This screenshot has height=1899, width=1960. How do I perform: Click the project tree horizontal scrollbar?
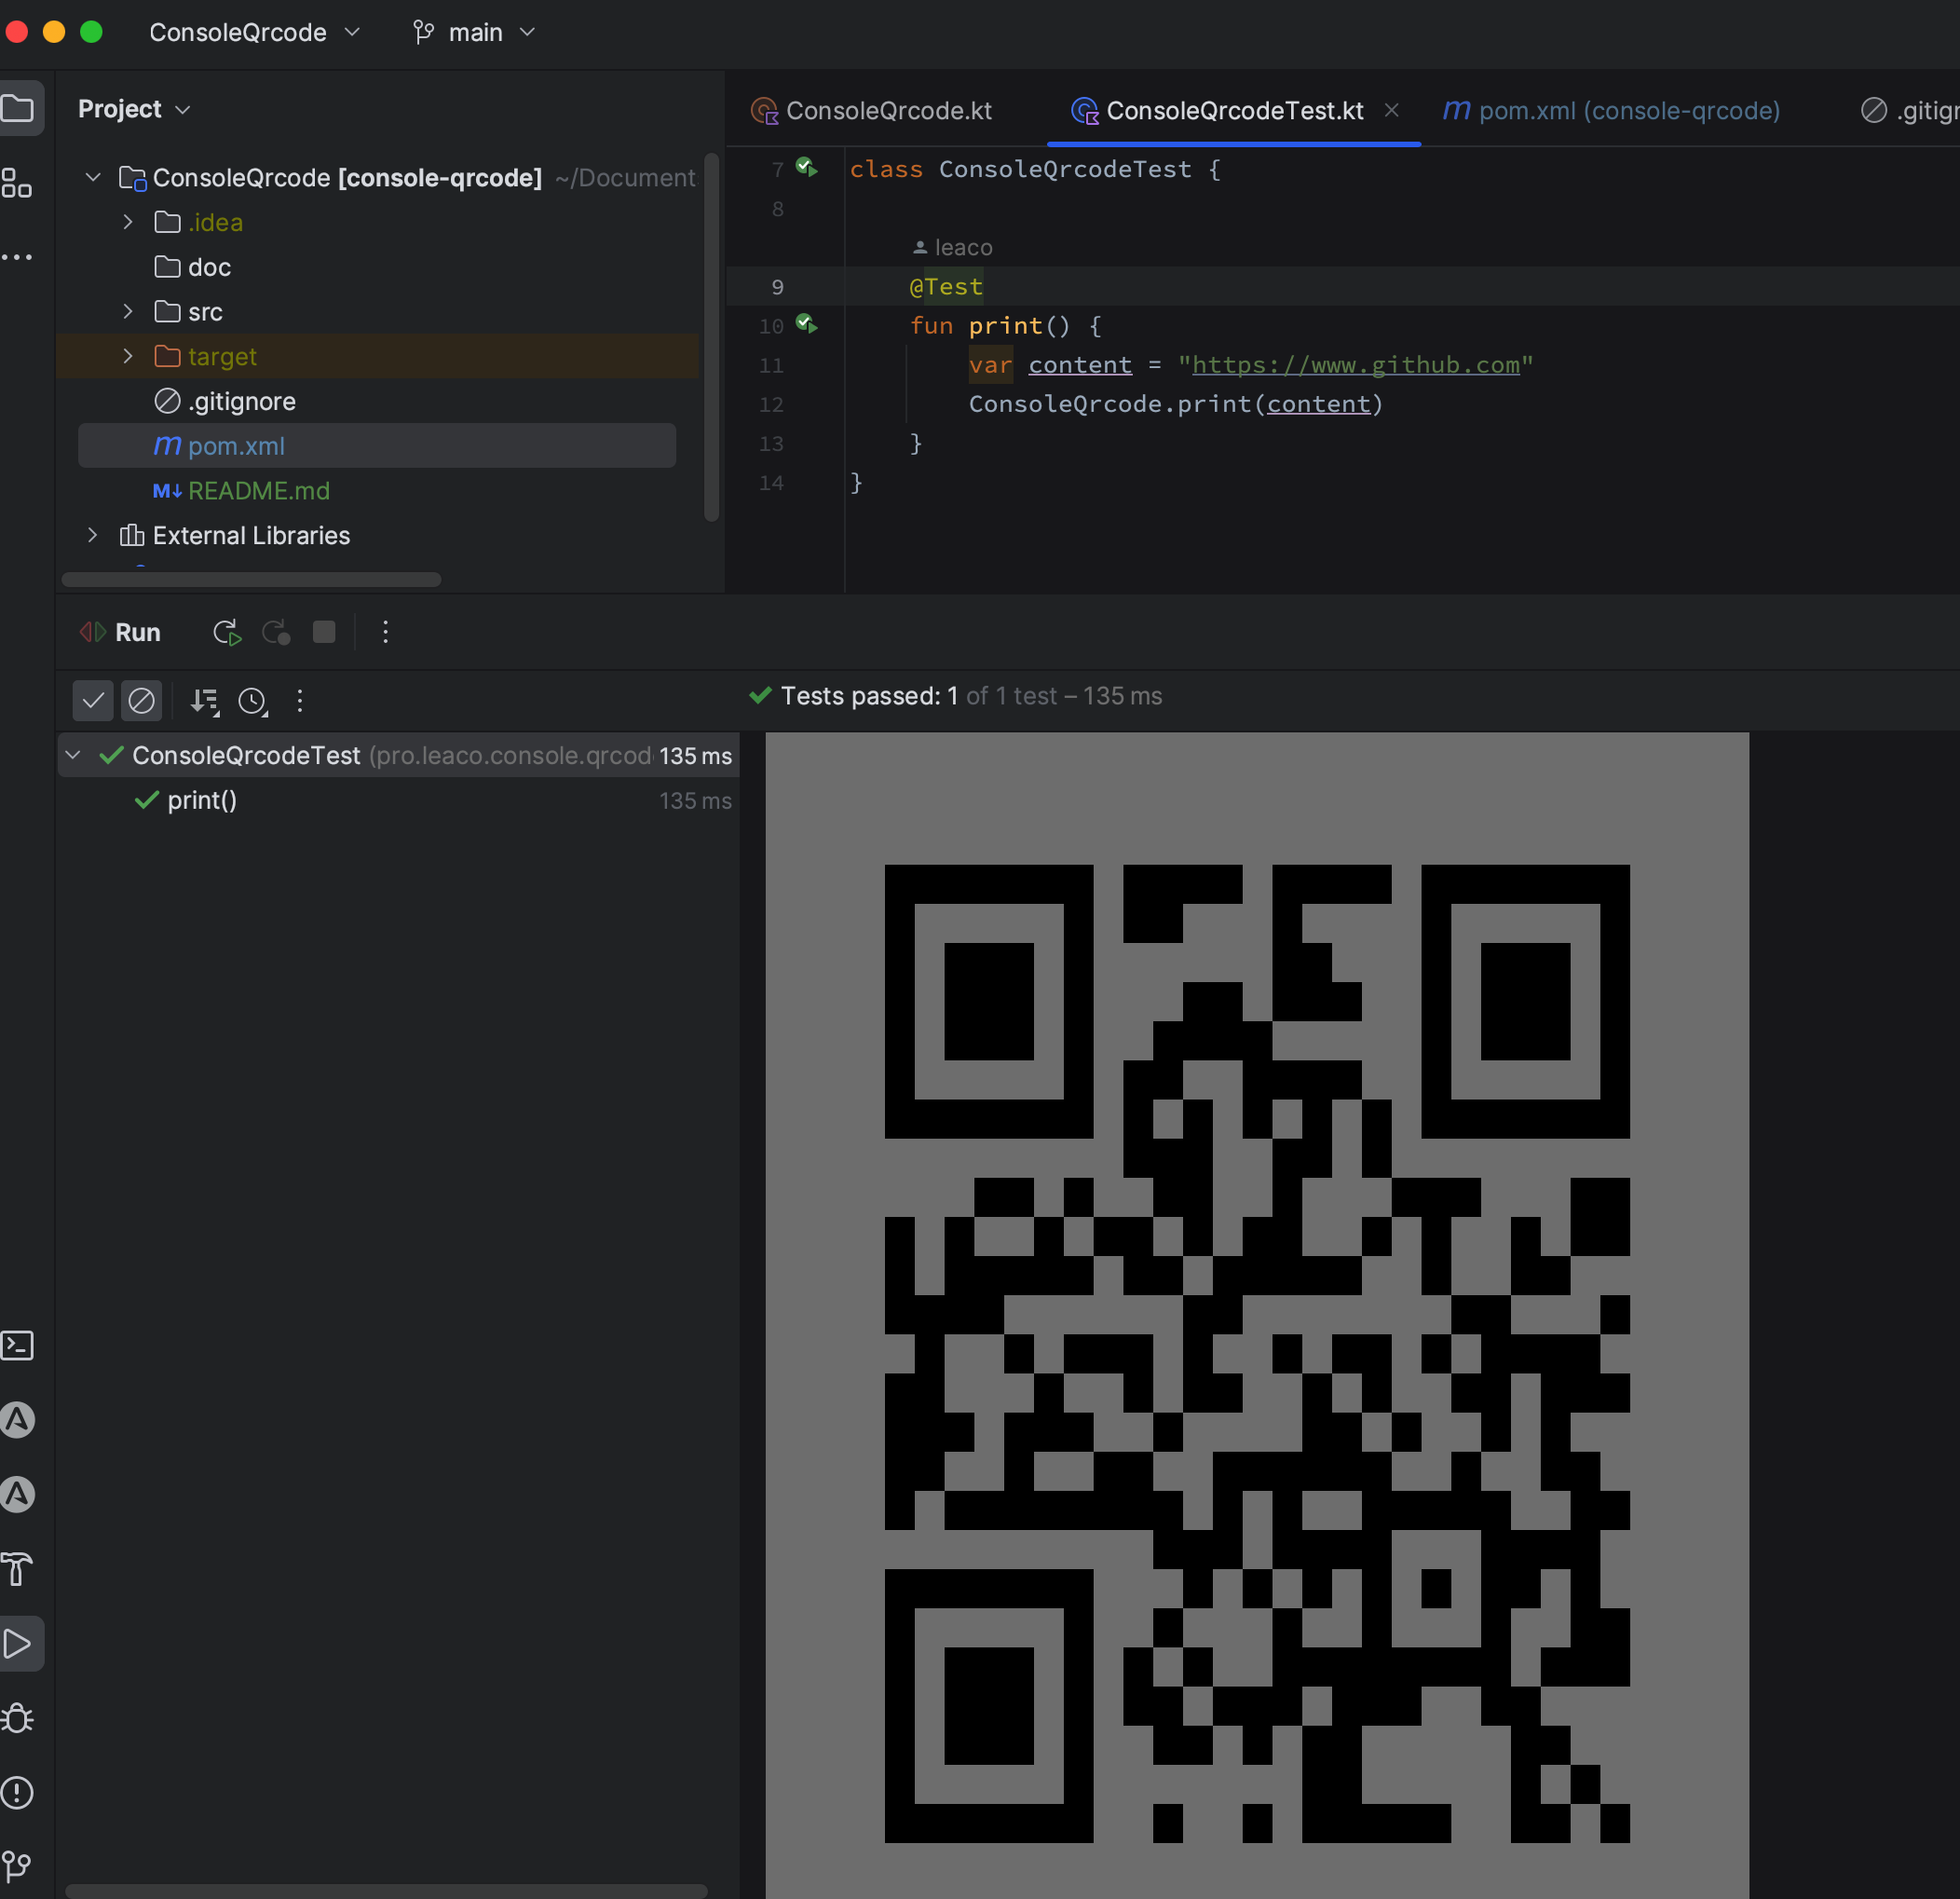tap(251, 580)
